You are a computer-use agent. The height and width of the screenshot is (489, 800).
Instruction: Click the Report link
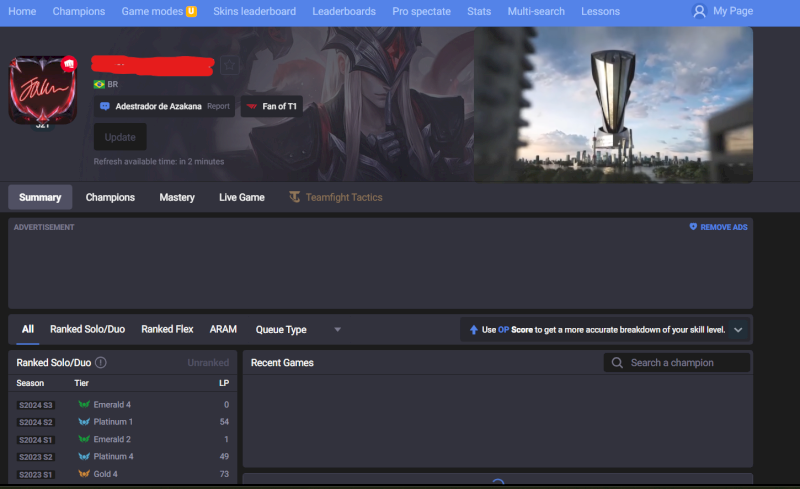218,106
